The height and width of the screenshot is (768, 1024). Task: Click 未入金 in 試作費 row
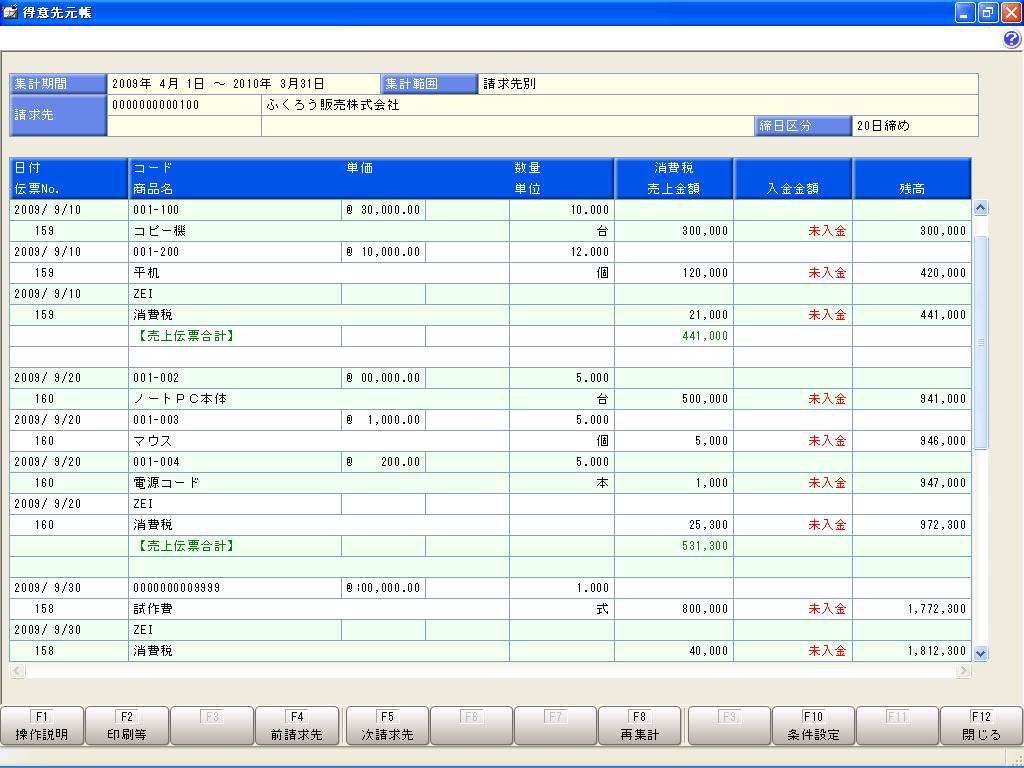coord(827,609)
